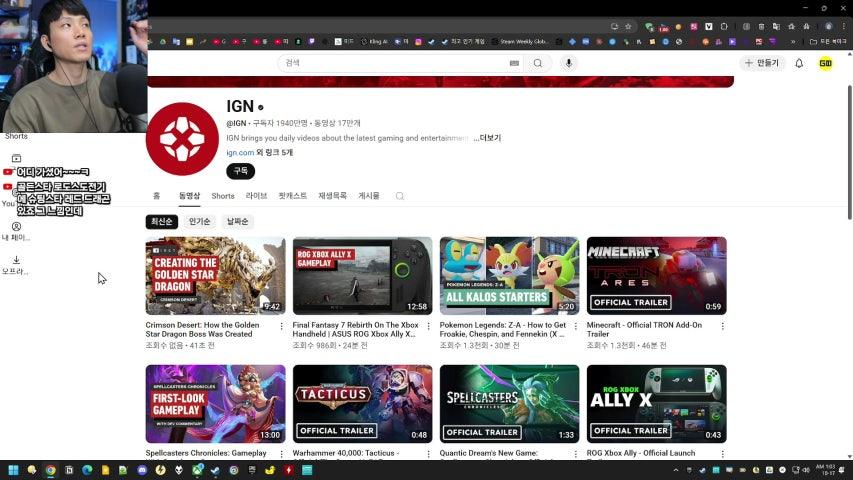Screen dimensions: 853x480
Task: Open Windows Start menu
Action: (x=14, y=470)
